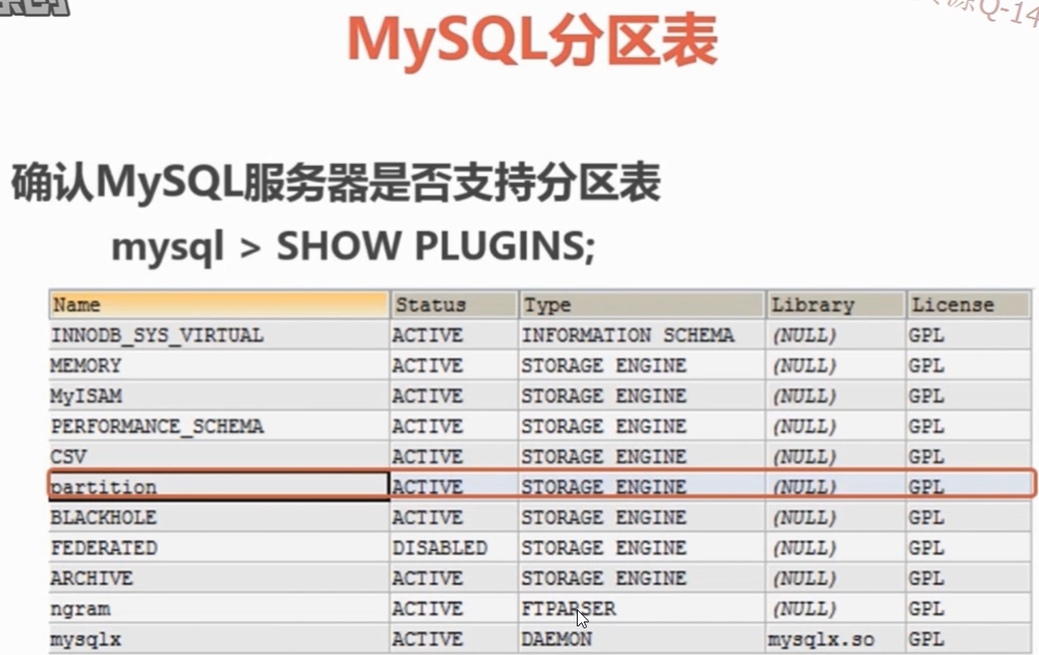Select the MEMORY plugin name cell
1039x655 pixels.
(219, 366)
